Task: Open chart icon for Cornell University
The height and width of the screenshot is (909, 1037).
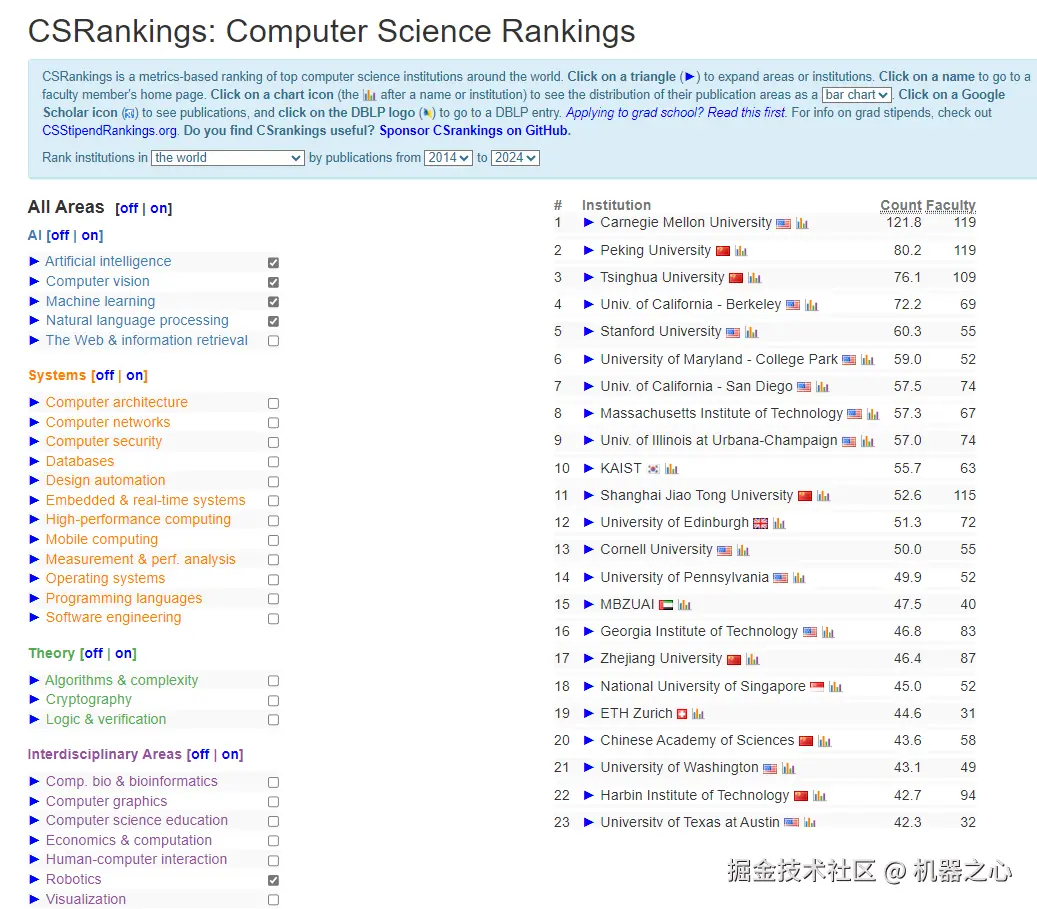Action: point(743,550)
